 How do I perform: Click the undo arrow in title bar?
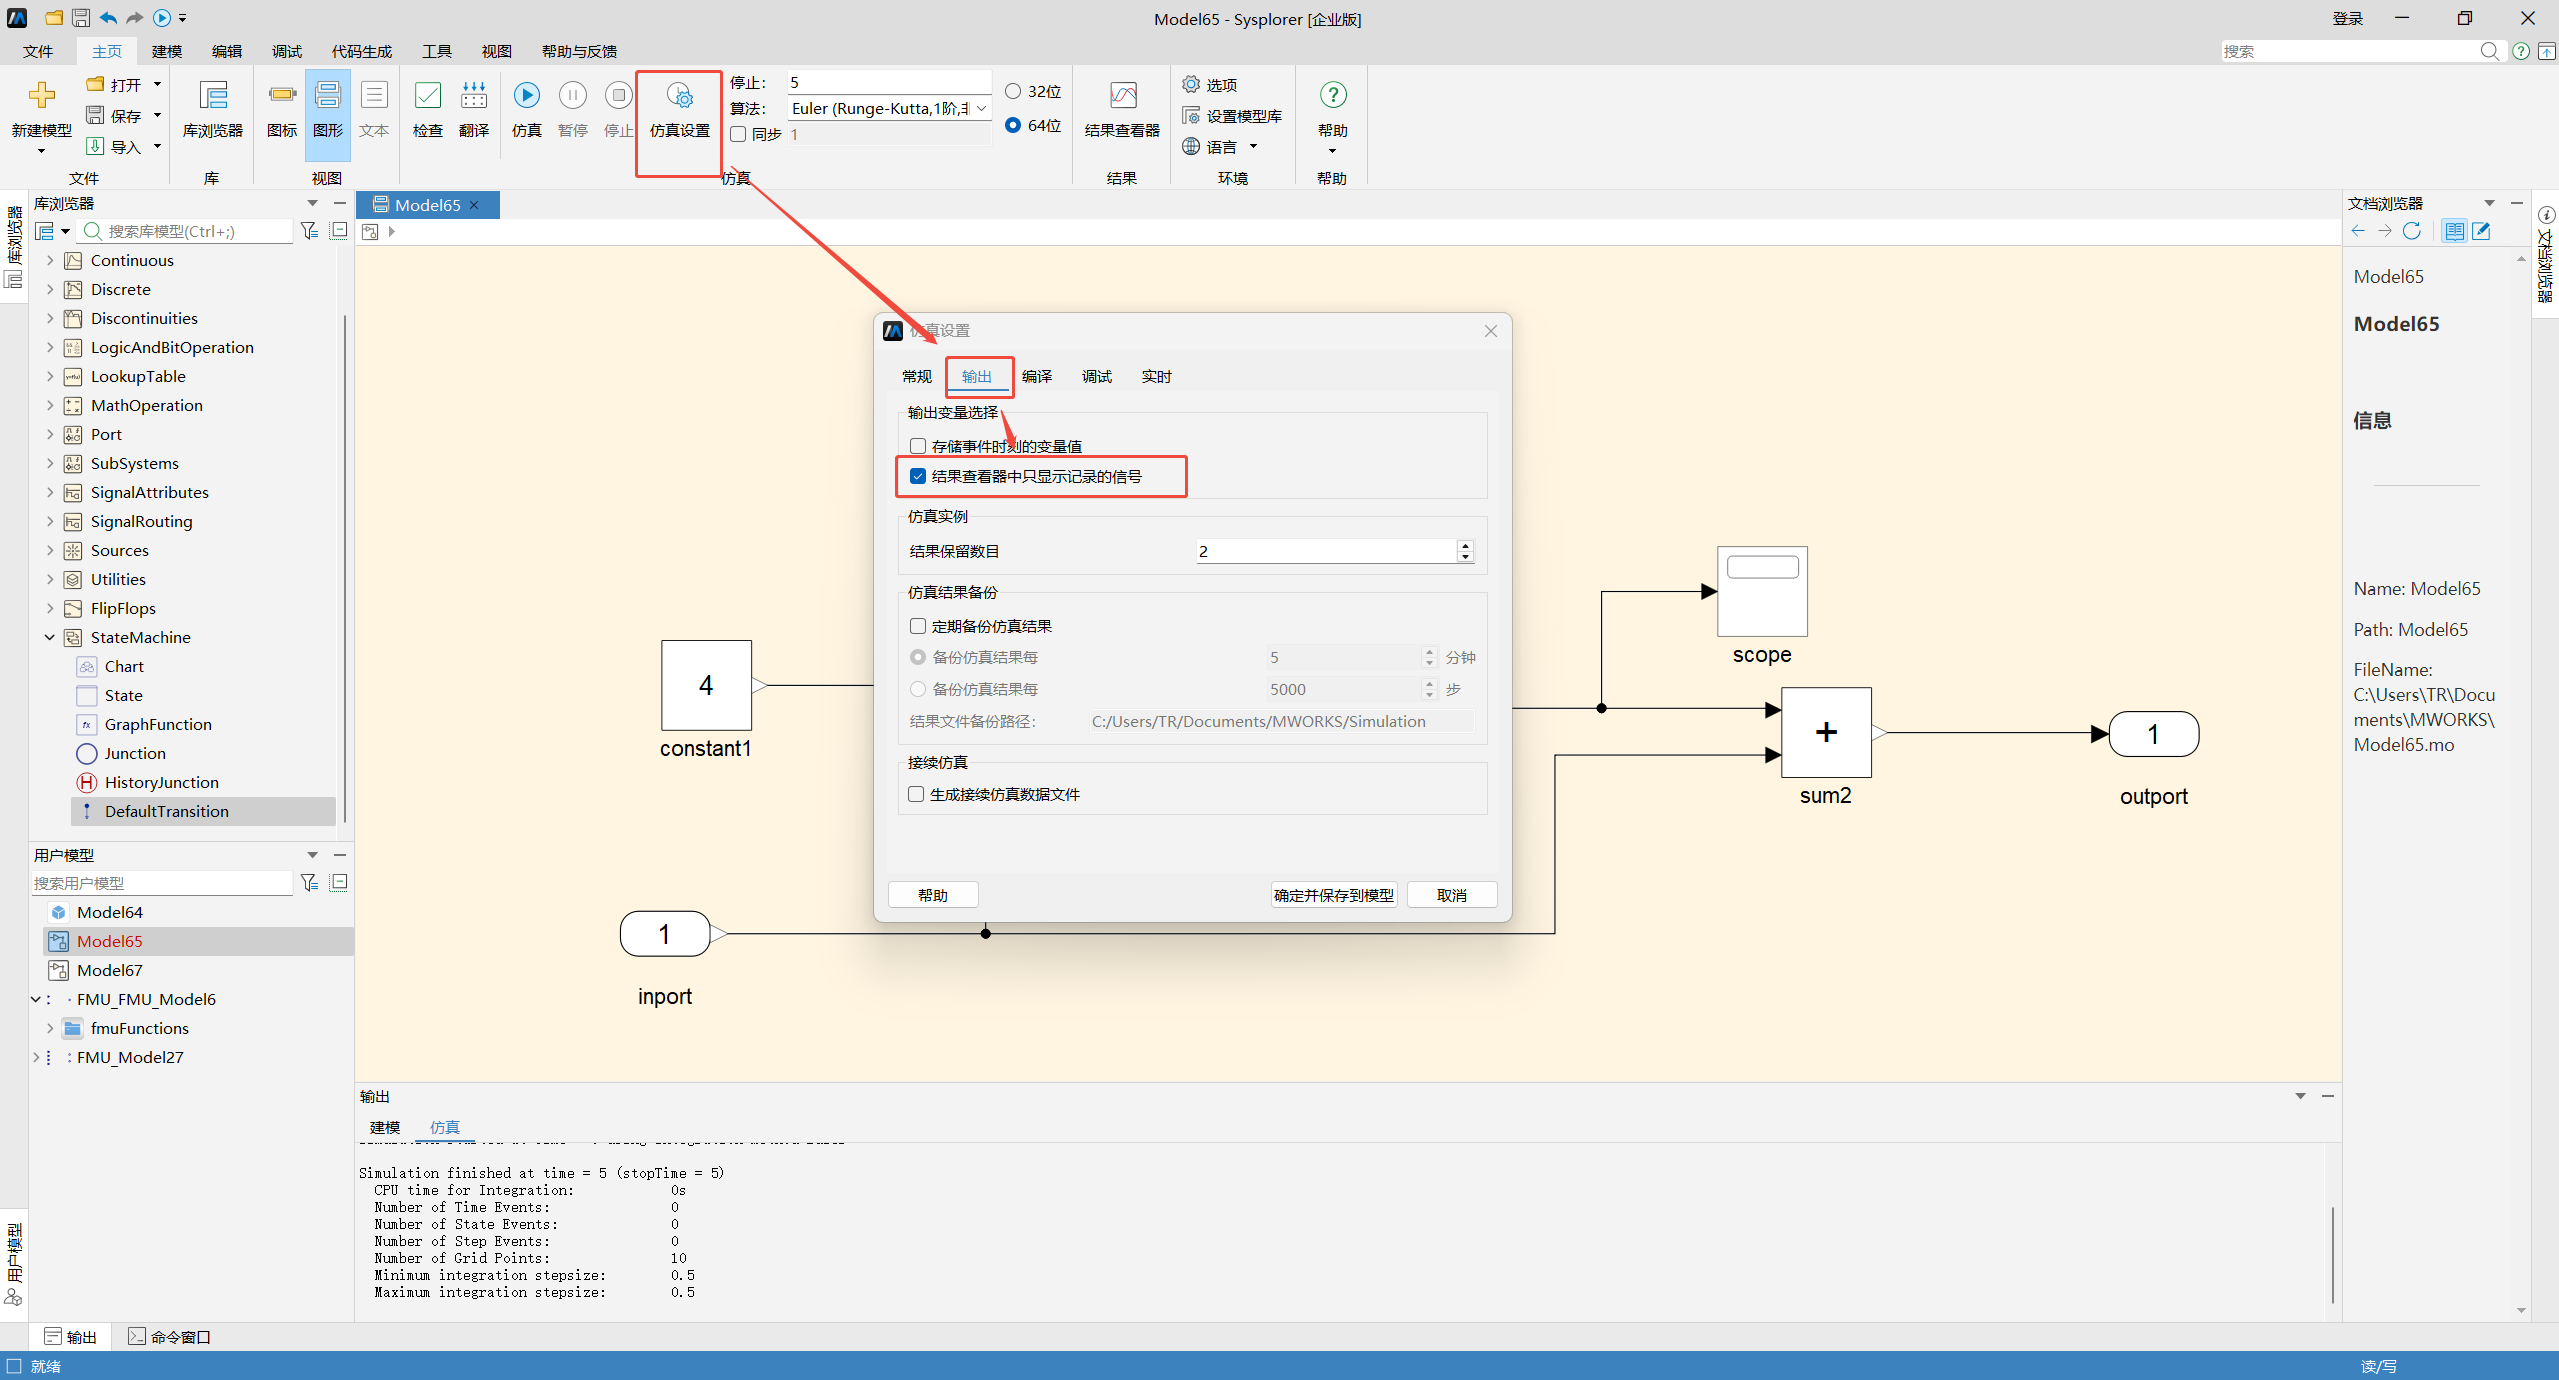coord(108,18)
